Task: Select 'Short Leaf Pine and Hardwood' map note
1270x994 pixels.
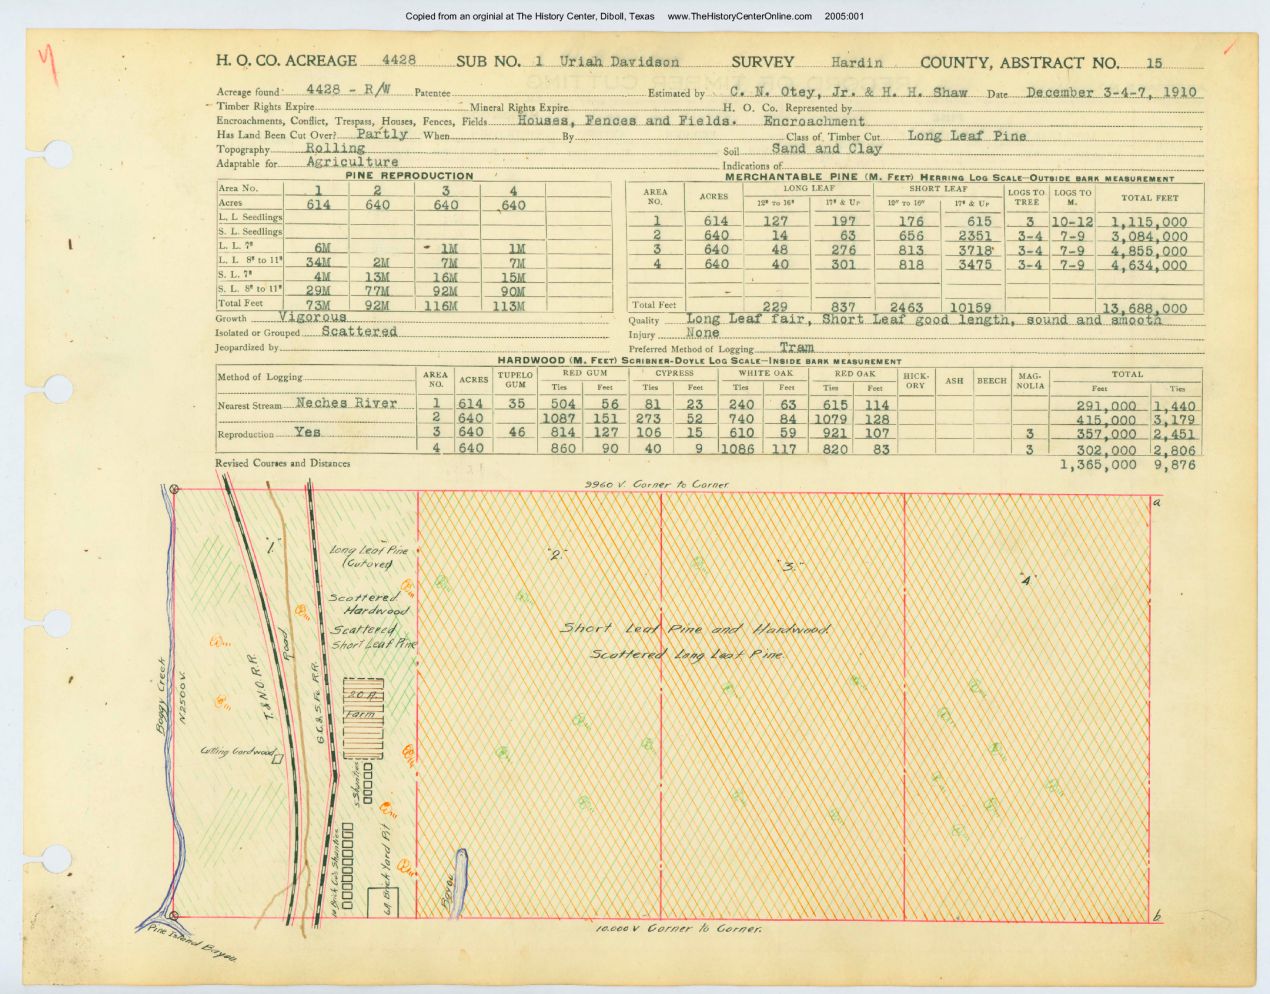Action: pyautogui.click(x=695, y=629)
